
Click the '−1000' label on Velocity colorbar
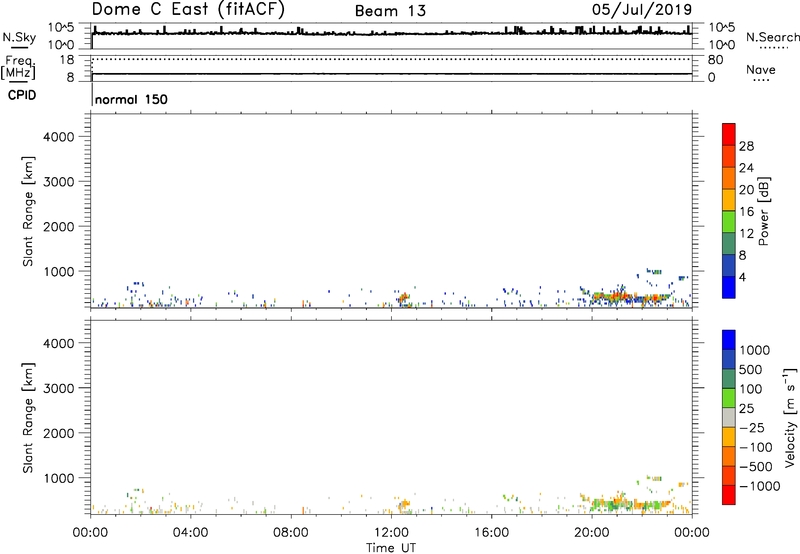tap(759, 486)
